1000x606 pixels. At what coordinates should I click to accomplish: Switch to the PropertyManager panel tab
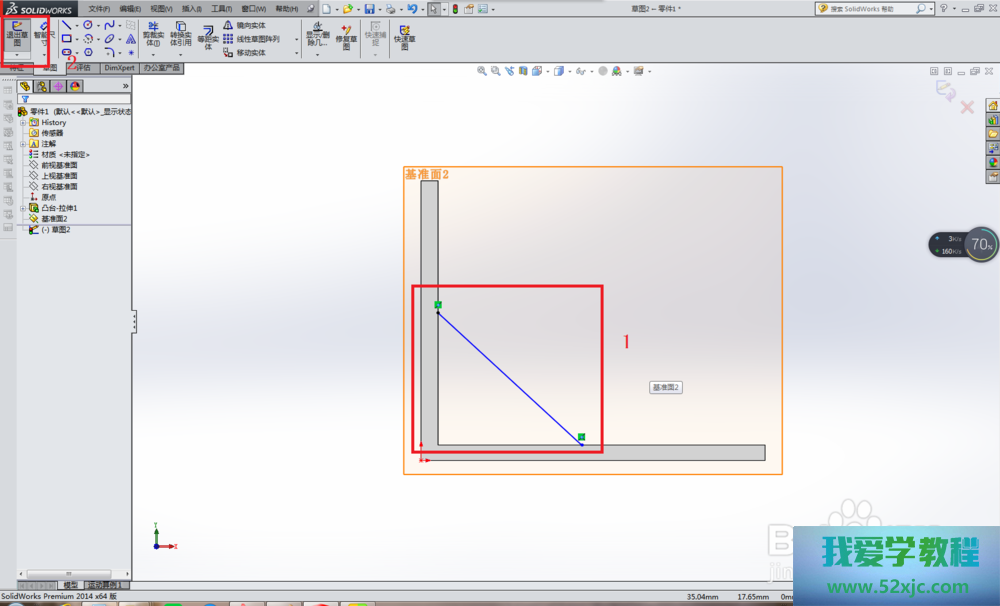coord(41,86)
